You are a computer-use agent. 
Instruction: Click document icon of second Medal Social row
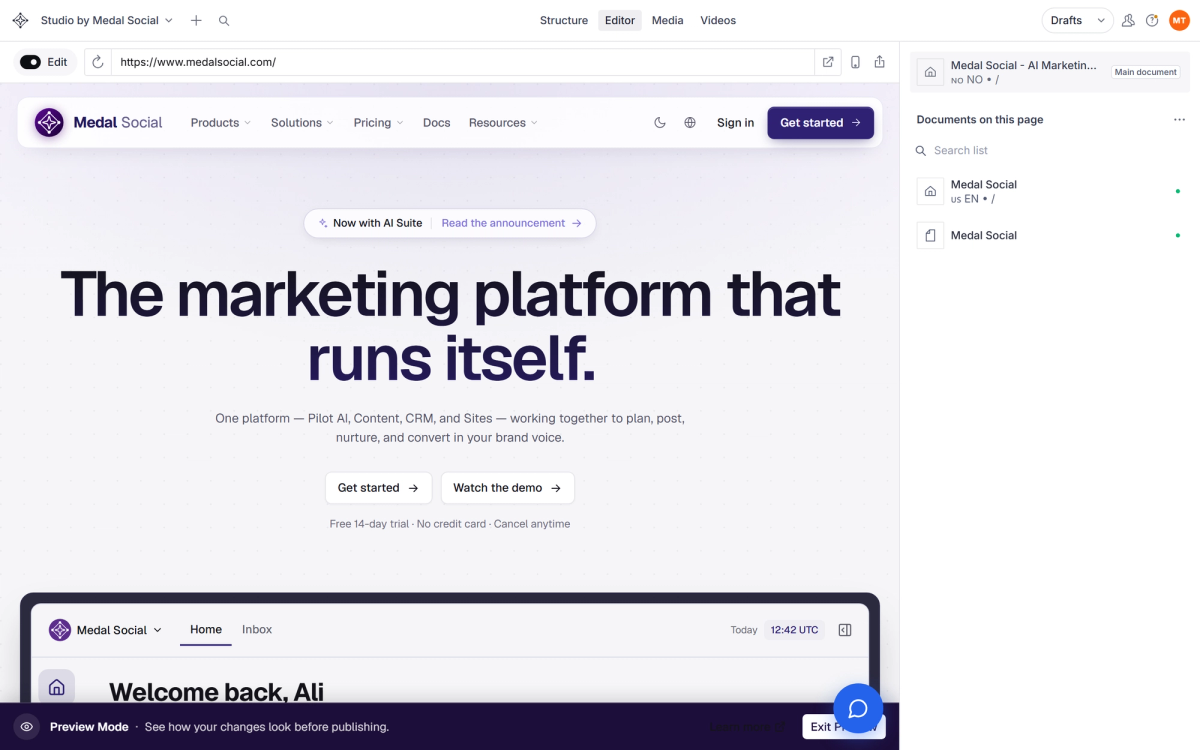tap(930, 235)
